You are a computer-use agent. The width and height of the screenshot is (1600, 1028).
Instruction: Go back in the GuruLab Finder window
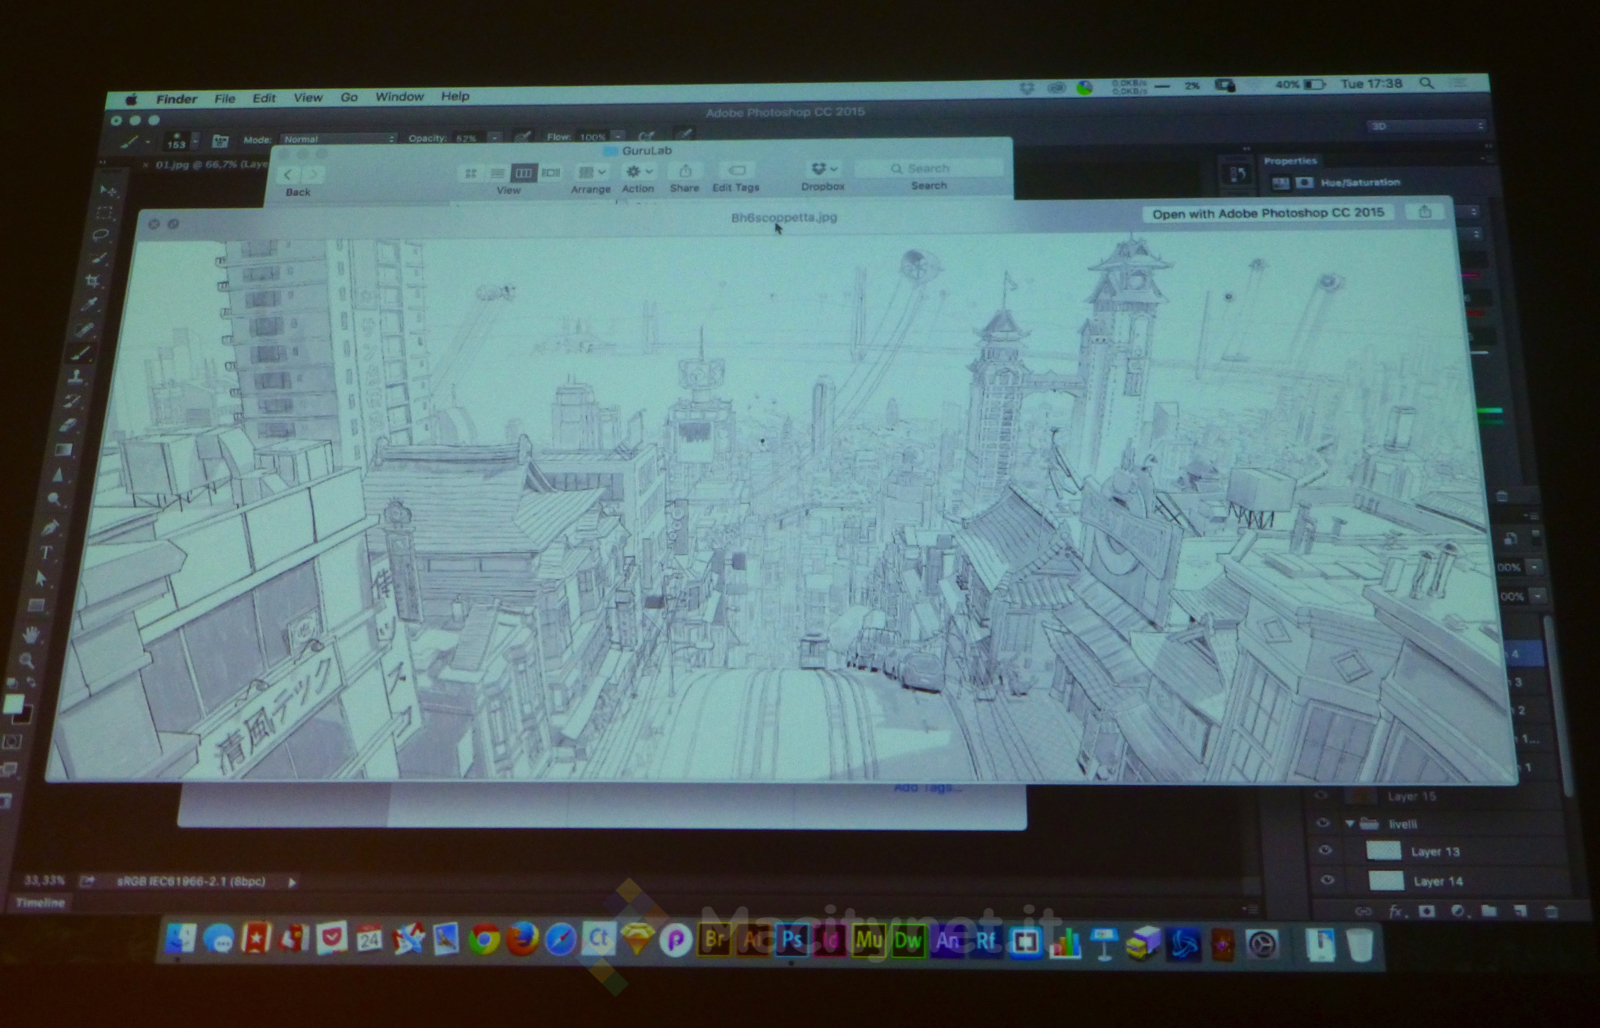click(288, 175)
